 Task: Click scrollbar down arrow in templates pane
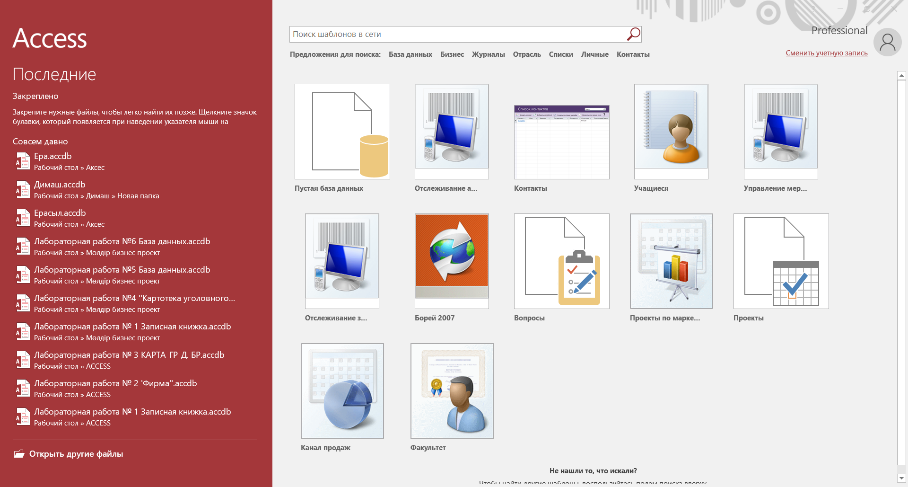pos(902,478)
